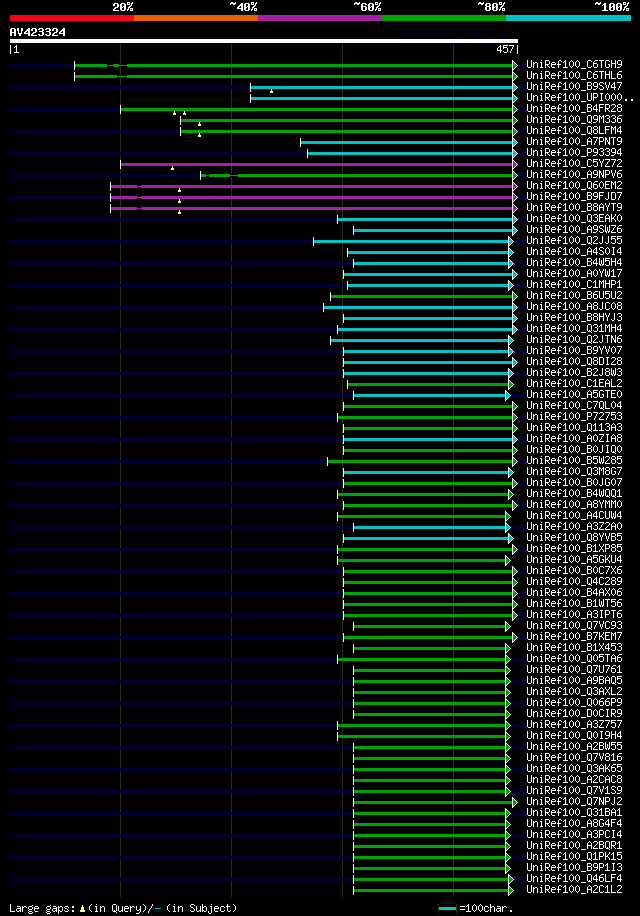Select the UniRef100_C1MHP1 label
Image resolution: width=640 pixels, height=916 pixels.
(x=574, y=284)
